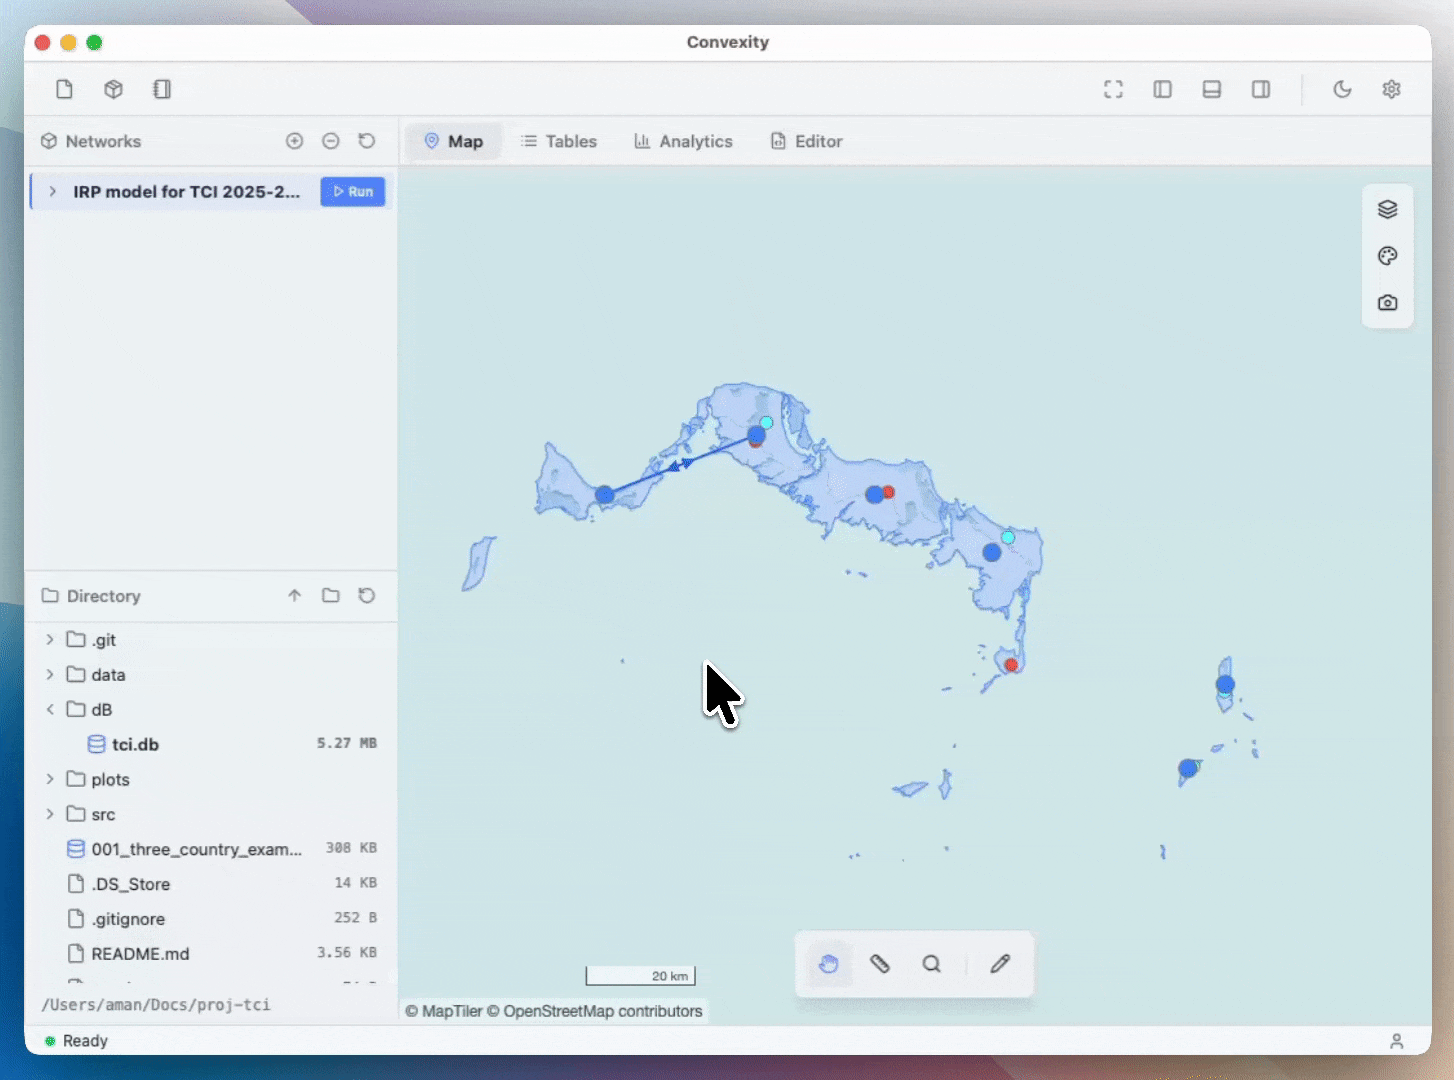Screen dimensions: 1454x1080
Task: Open the map layers panel
Action: point(1387,210)
